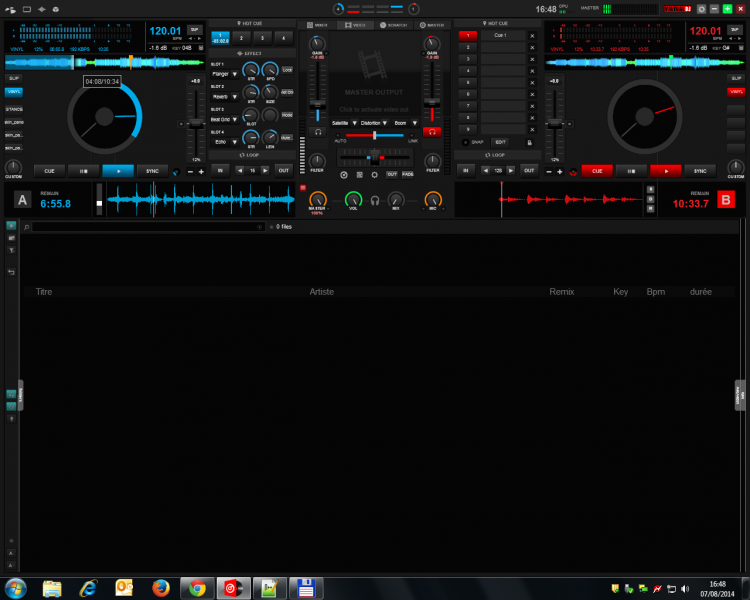750x600 pixels.
Task: Select the MASTER tab in center panel
Action: pyautogui.click(x=428, y=24)
